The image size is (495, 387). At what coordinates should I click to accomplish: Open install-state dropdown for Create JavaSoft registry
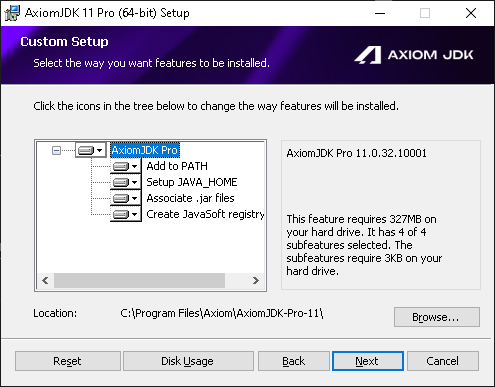point(126,214)
